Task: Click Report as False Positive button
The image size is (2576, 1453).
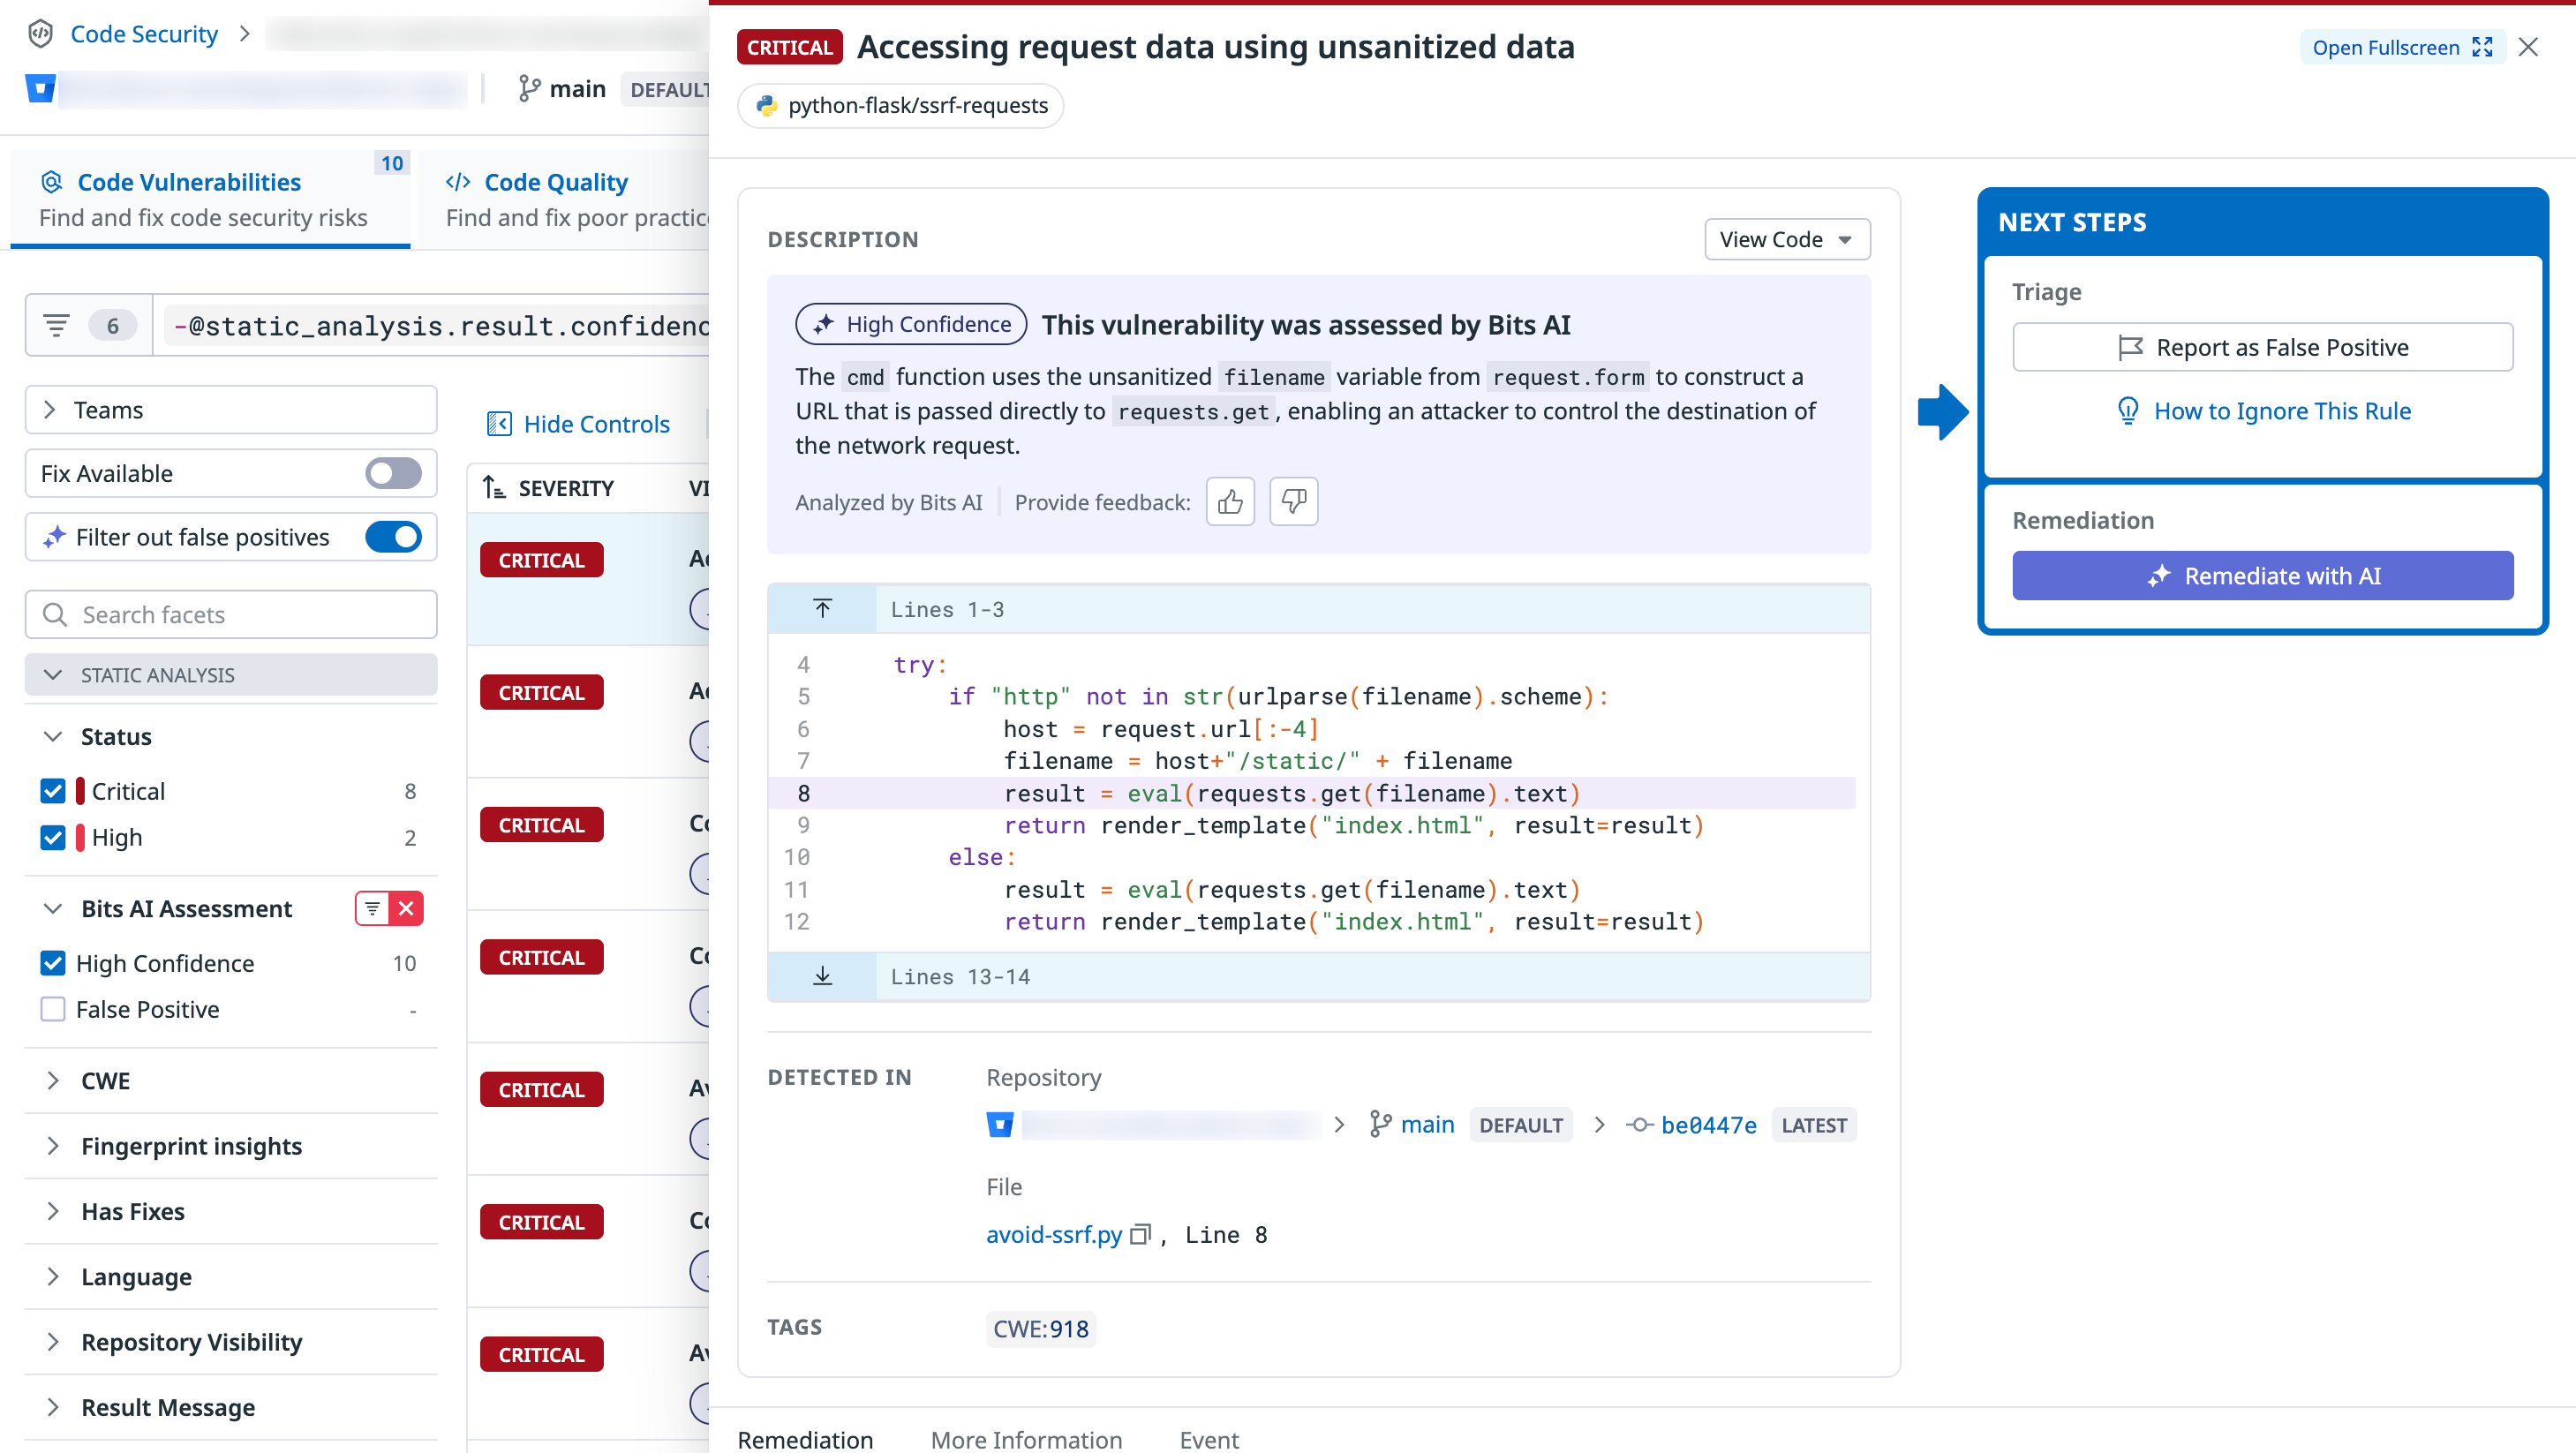Action: tap(2262, 347)
